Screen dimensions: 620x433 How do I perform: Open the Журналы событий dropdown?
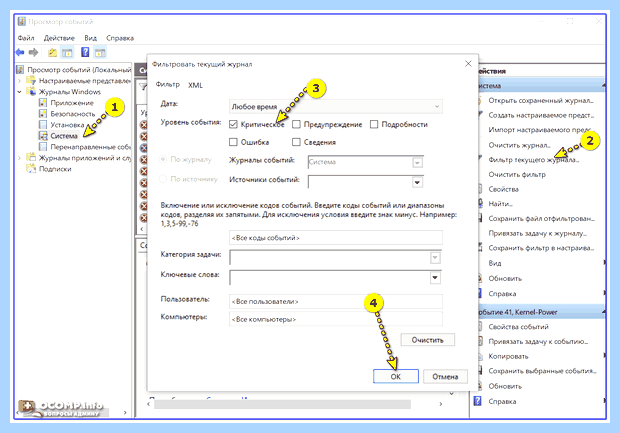[418, 162]
